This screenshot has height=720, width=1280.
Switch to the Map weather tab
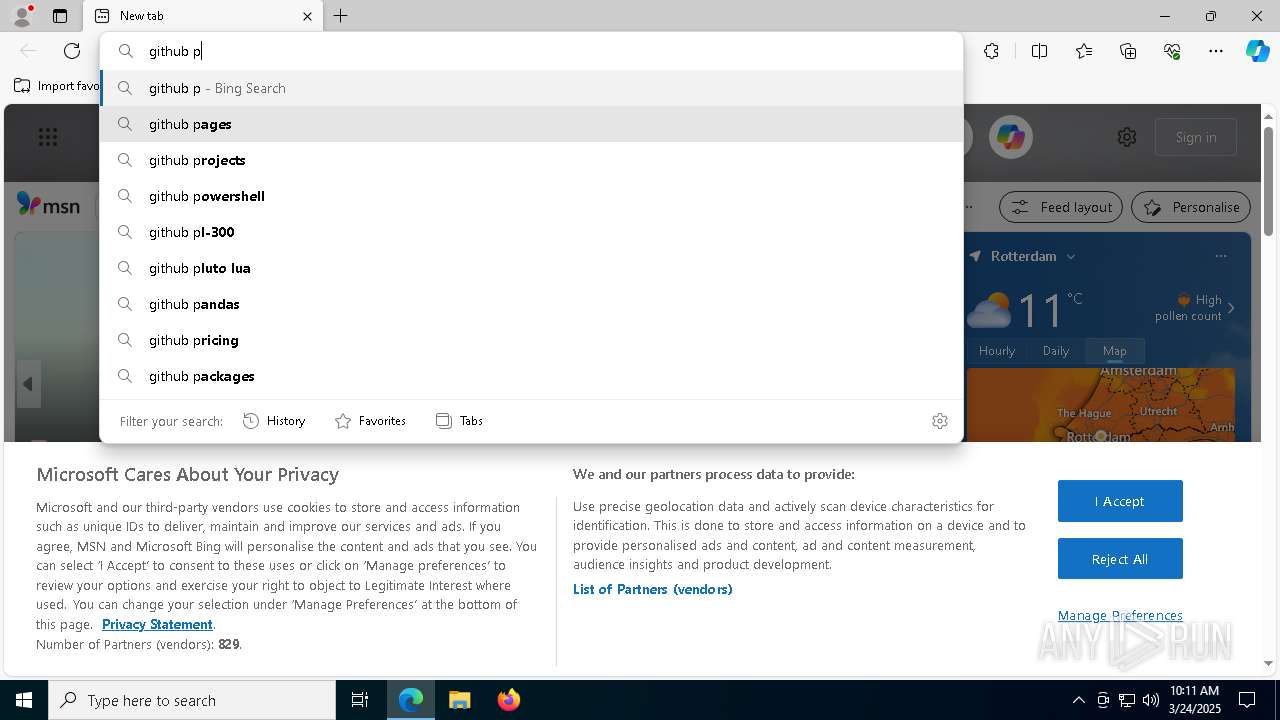click(1115, 351)
